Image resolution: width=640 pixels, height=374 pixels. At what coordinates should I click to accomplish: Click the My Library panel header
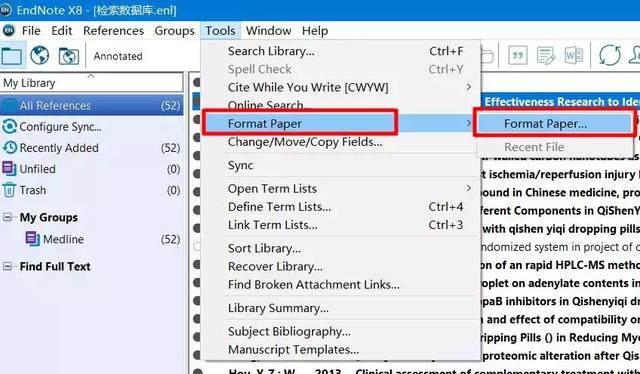pyautogui.click(x=91, y=83)
